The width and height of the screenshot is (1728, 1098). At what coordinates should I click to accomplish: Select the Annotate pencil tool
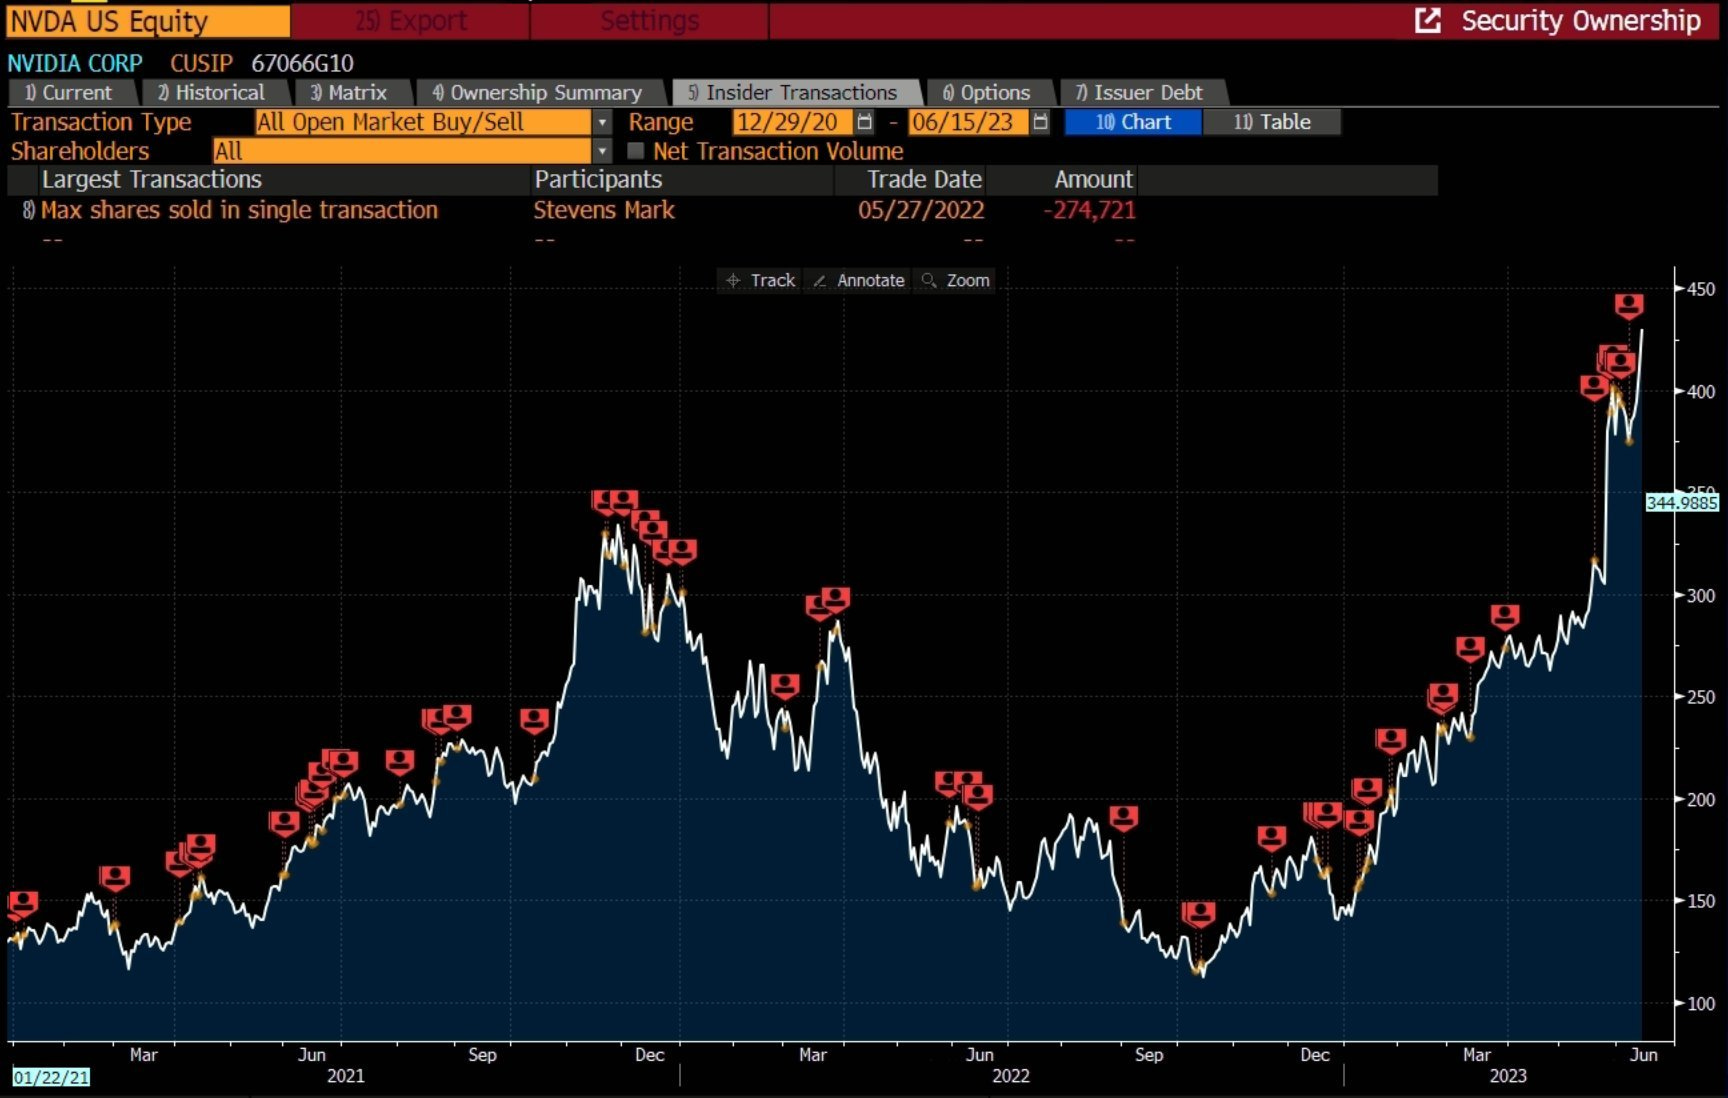(859, 281)
